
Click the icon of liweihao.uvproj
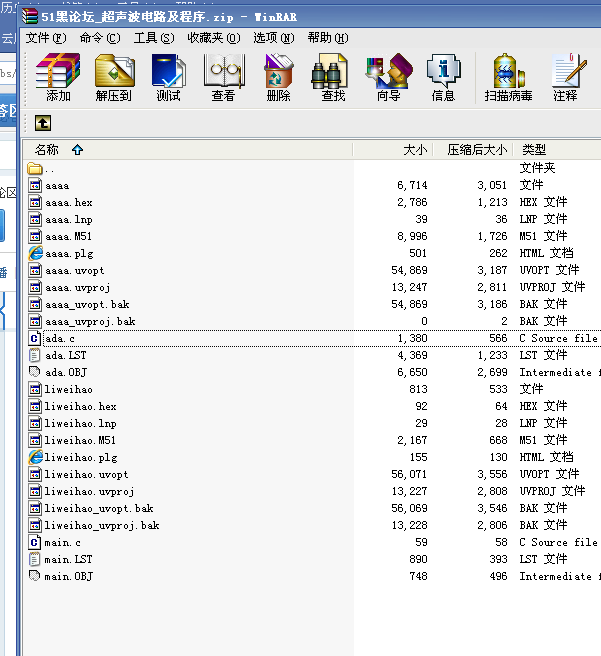(35, 491)
